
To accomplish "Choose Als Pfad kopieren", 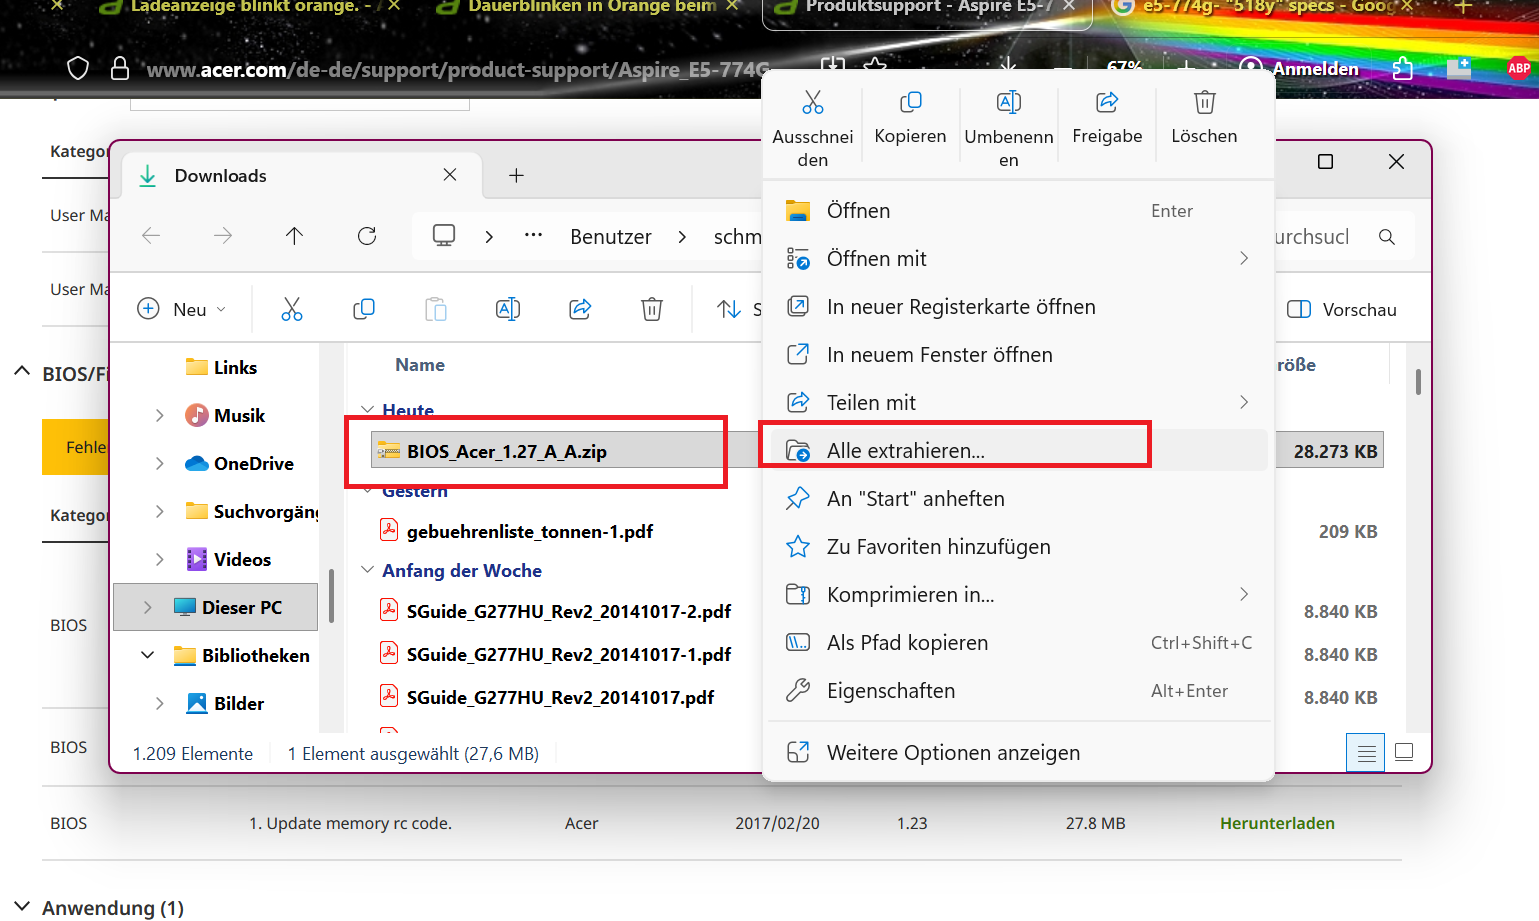I will click(1018, 643).
